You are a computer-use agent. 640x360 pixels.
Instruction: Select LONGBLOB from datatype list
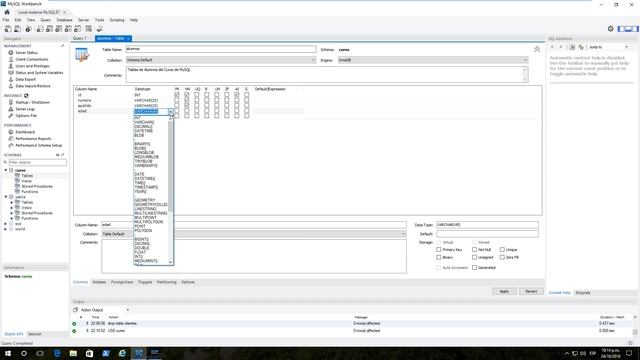[144, 153]
